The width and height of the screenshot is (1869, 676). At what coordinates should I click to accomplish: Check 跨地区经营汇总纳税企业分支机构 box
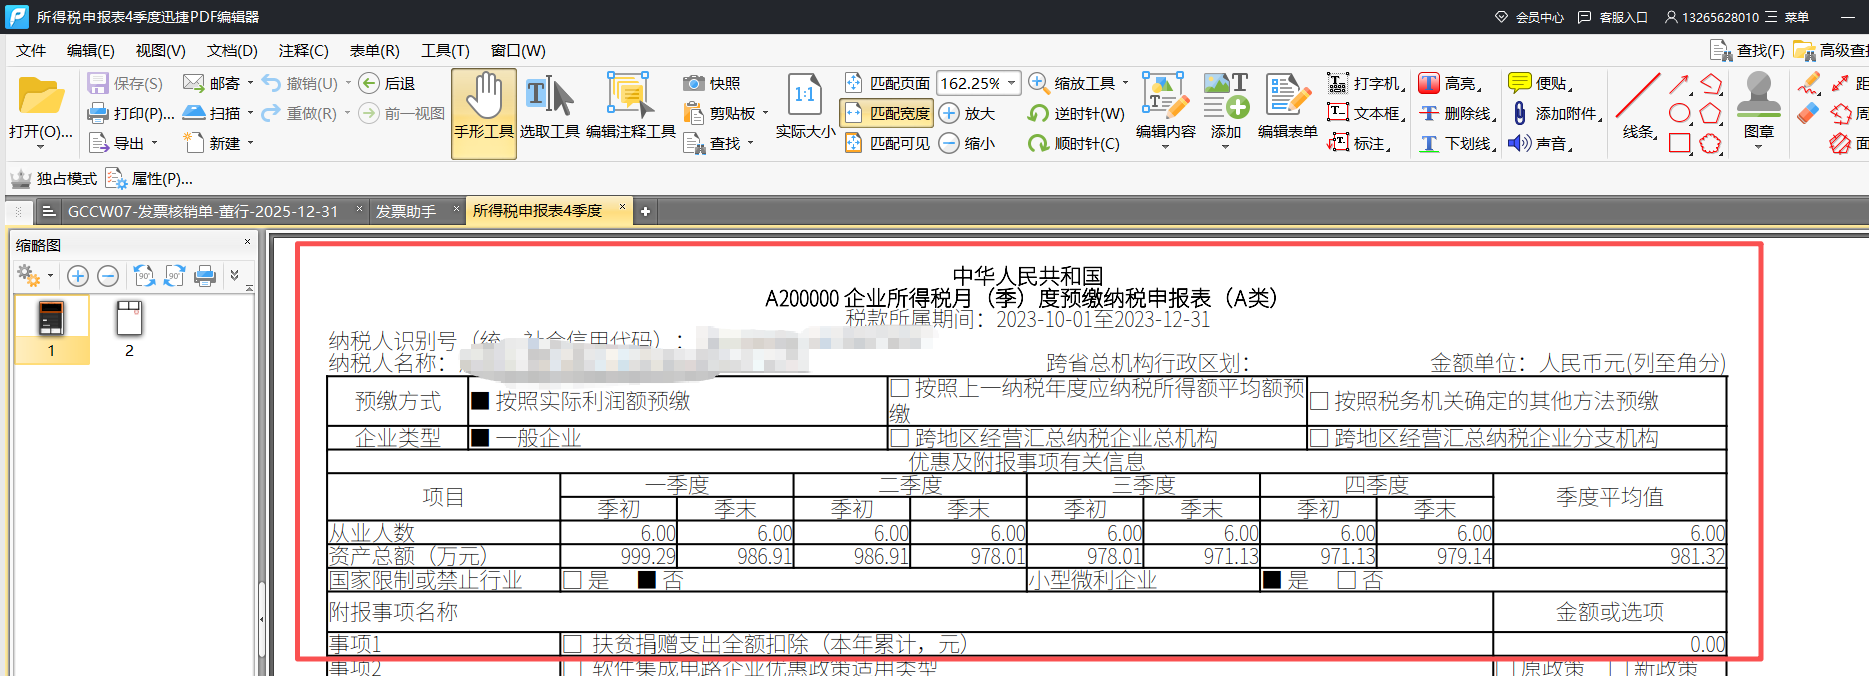1319,438
